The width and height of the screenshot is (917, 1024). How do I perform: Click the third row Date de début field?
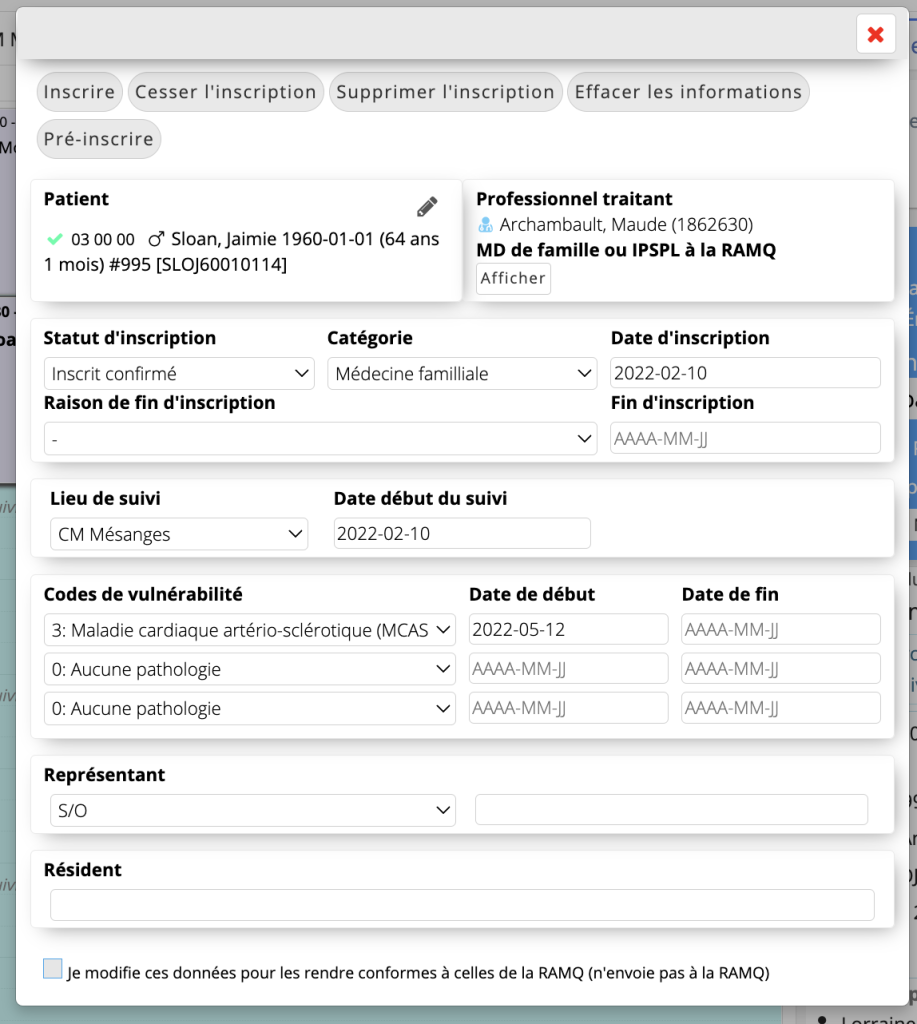pos(568,708)
